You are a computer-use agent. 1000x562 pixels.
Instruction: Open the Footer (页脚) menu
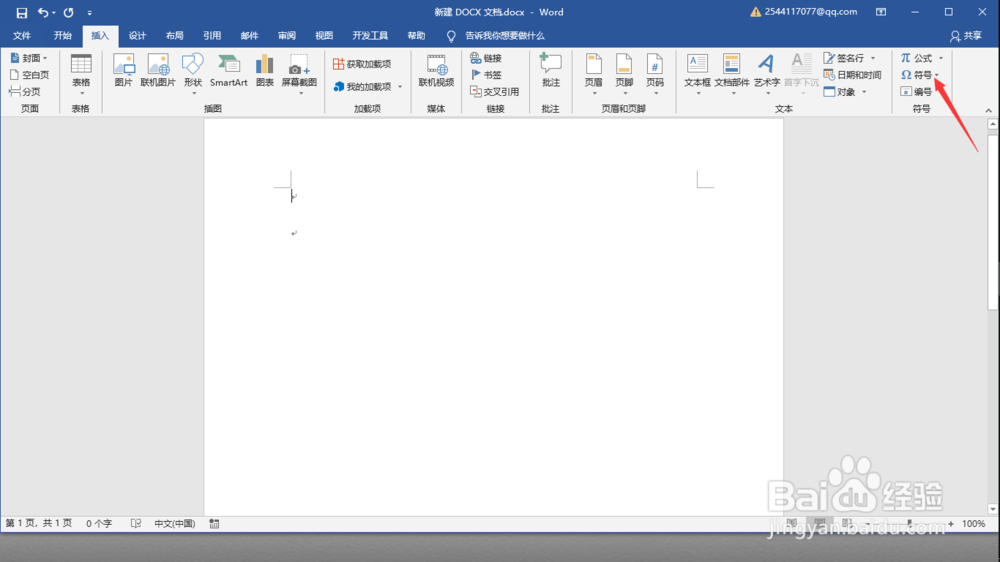pos(624,75)
